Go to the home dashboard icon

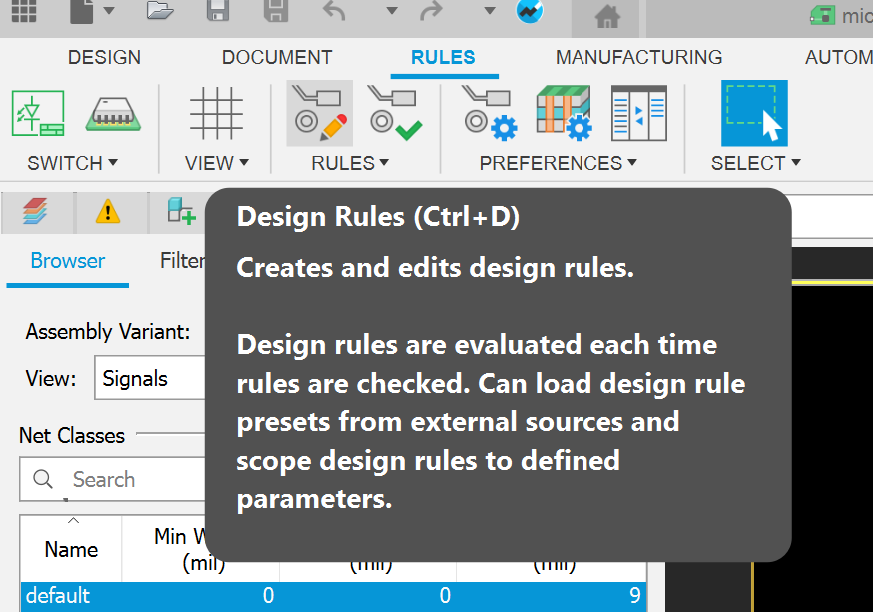click(x=604, y=16)
